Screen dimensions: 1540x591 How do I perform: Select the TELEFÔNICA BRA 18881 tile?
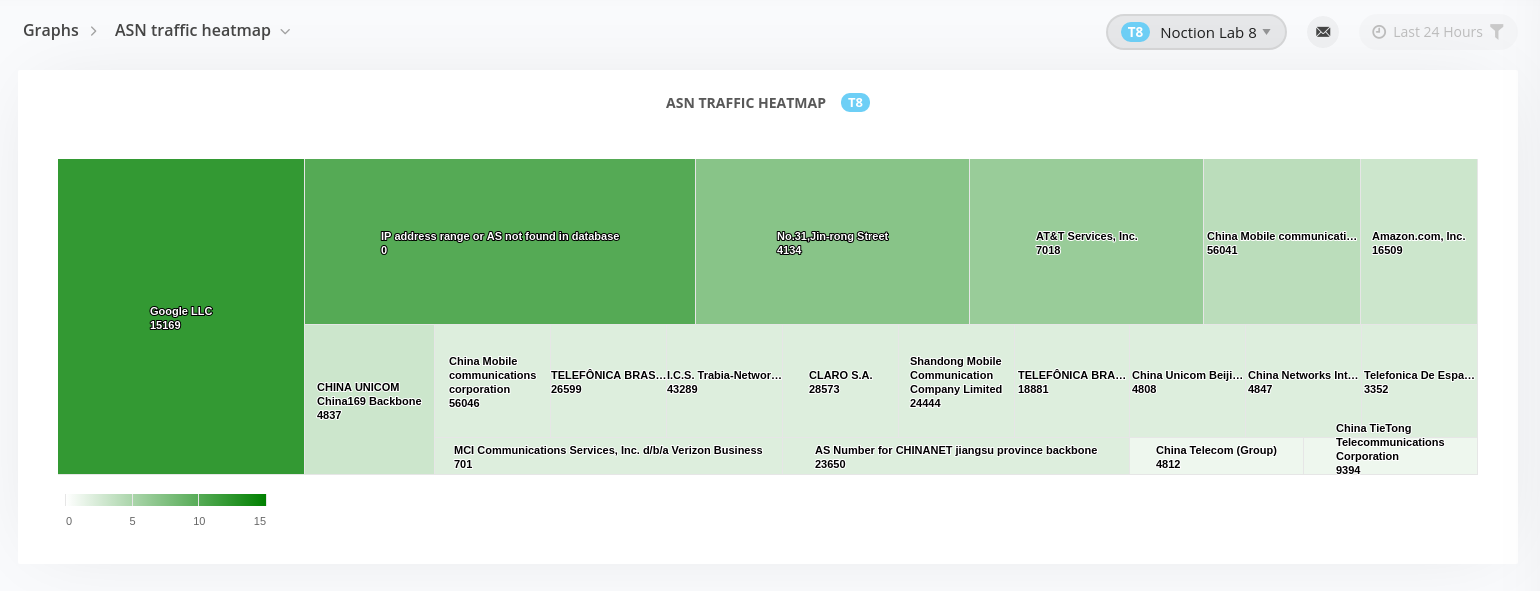click(x=1072, y=381)
